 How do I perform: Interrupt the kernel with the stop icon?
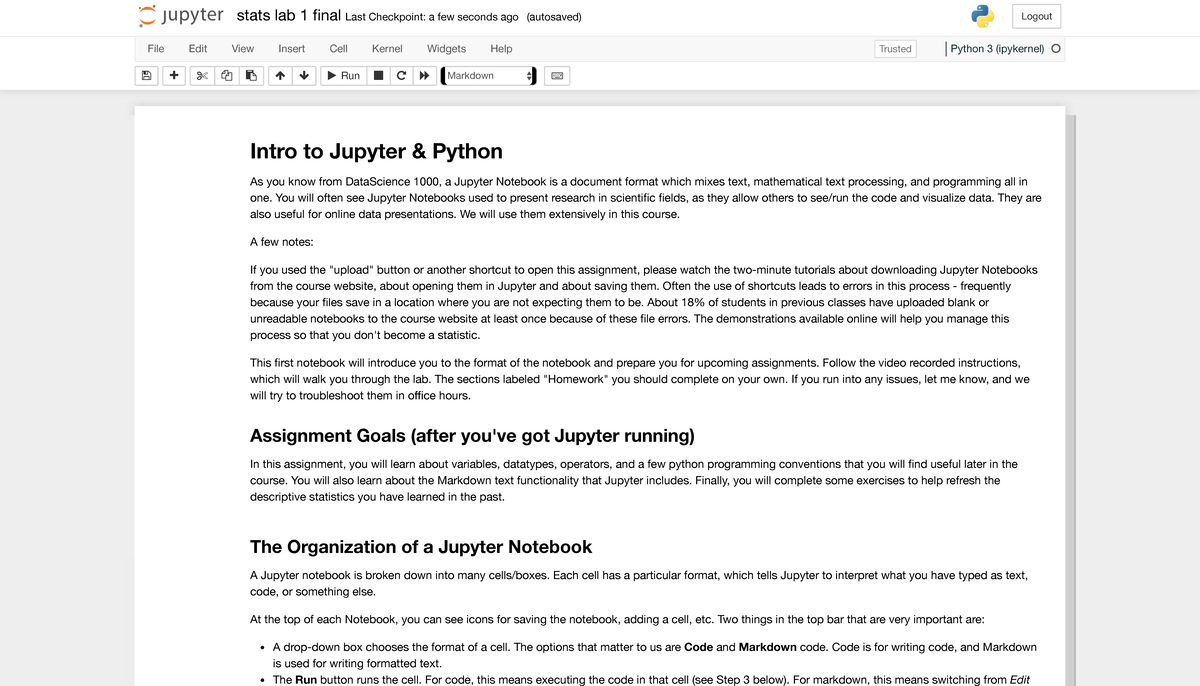[x=378, y=76]
